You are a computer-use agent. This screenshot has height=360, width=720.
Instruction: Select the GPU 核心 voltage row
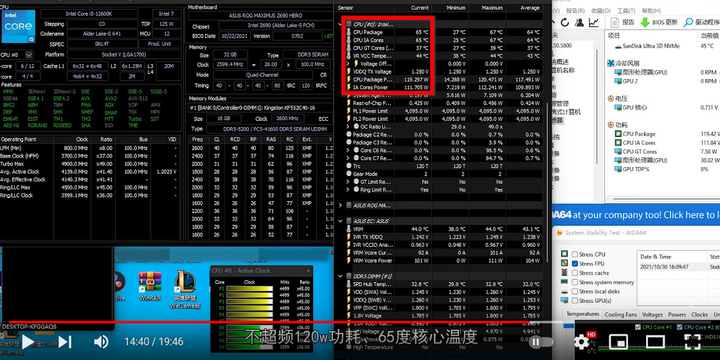click(663, 107)
